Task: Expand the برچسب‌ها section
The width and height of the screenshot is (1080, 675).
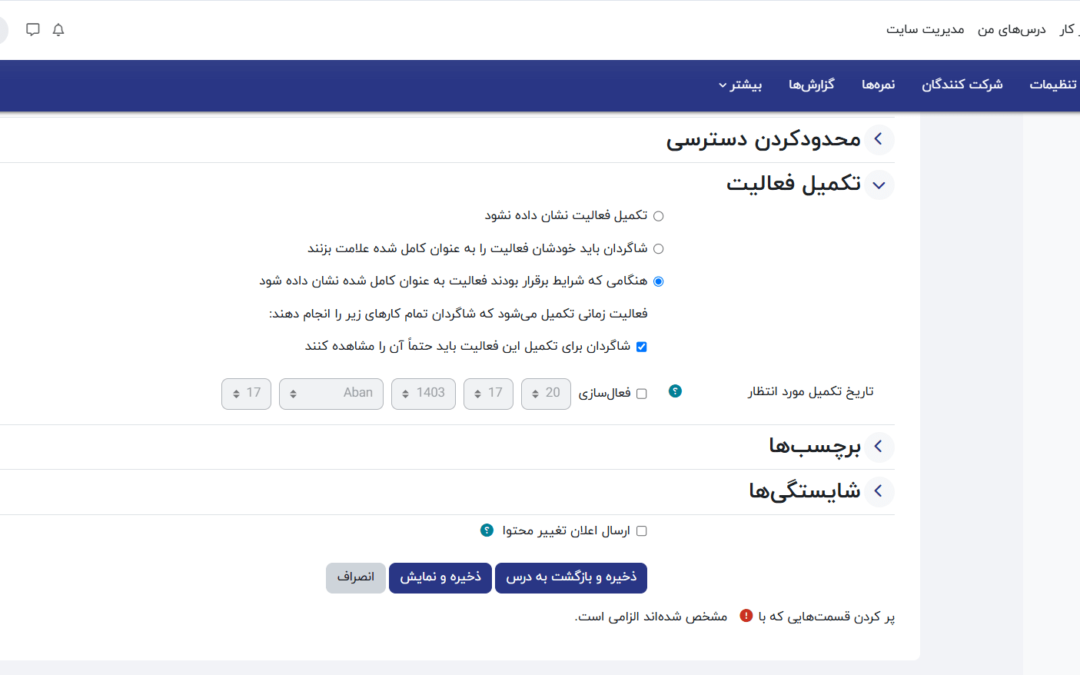Action: click(x=879, y=446)
